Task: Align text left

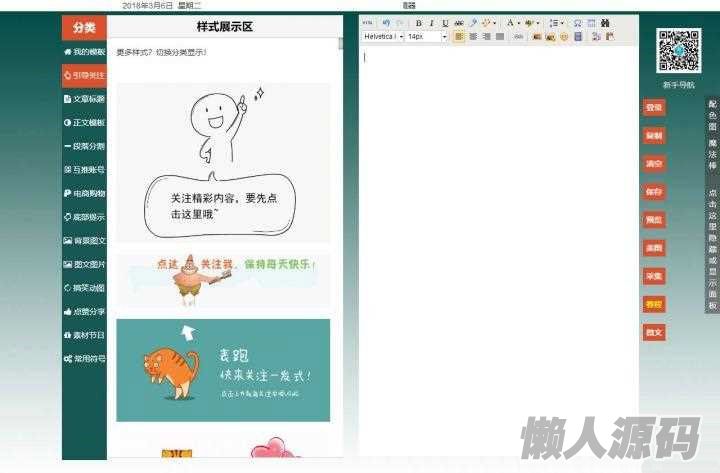Action: click(459, 36)
